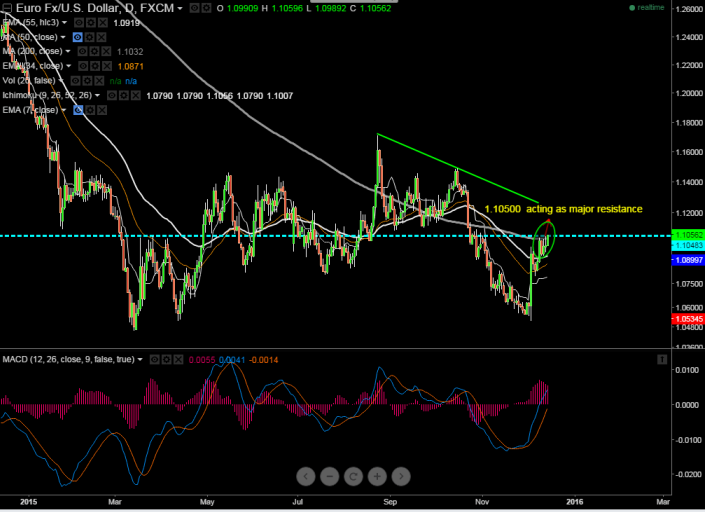Open dropdown arrow for MACD (12, 26, close, 9)
Screen dimensions: 705x512
pyautogui.click(x=140, y=359)
